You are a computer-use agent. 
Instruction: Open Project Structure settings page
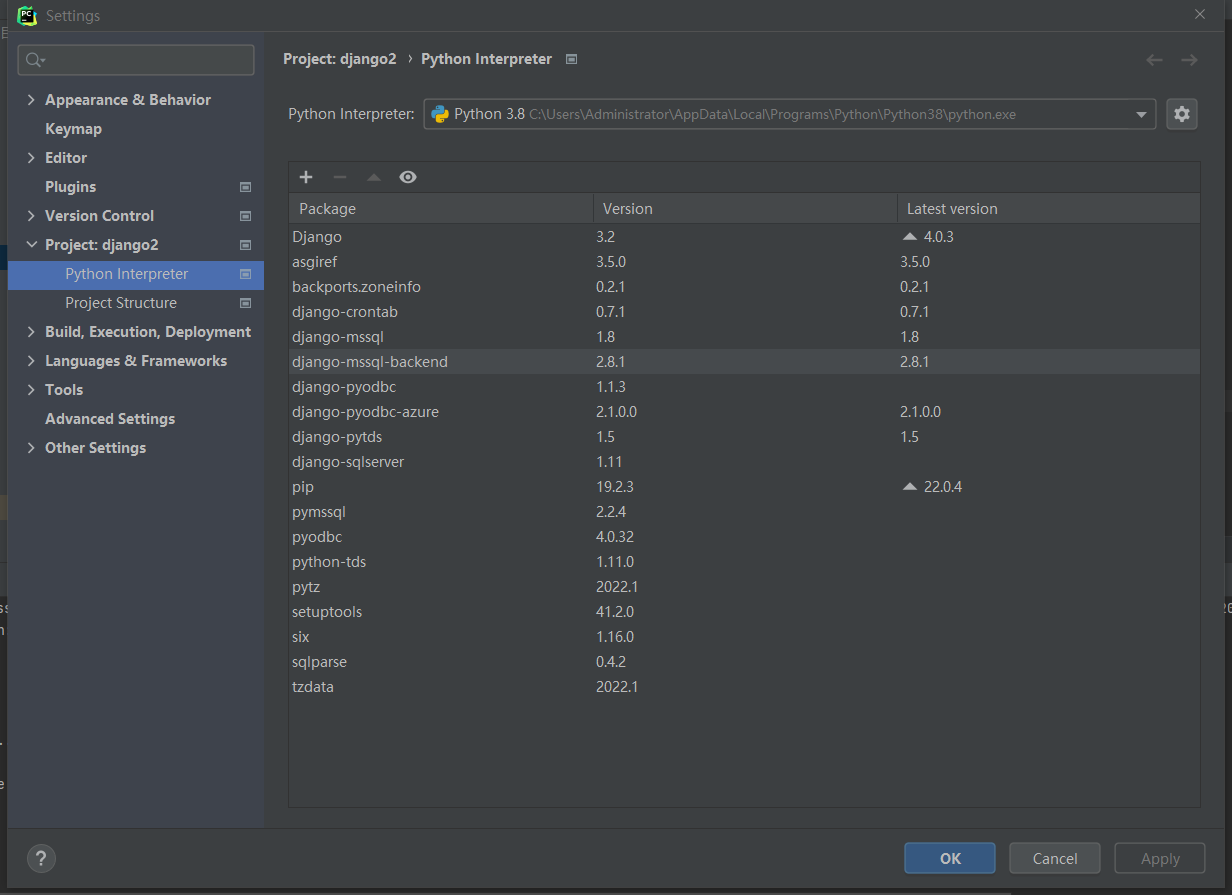(121, 303)
